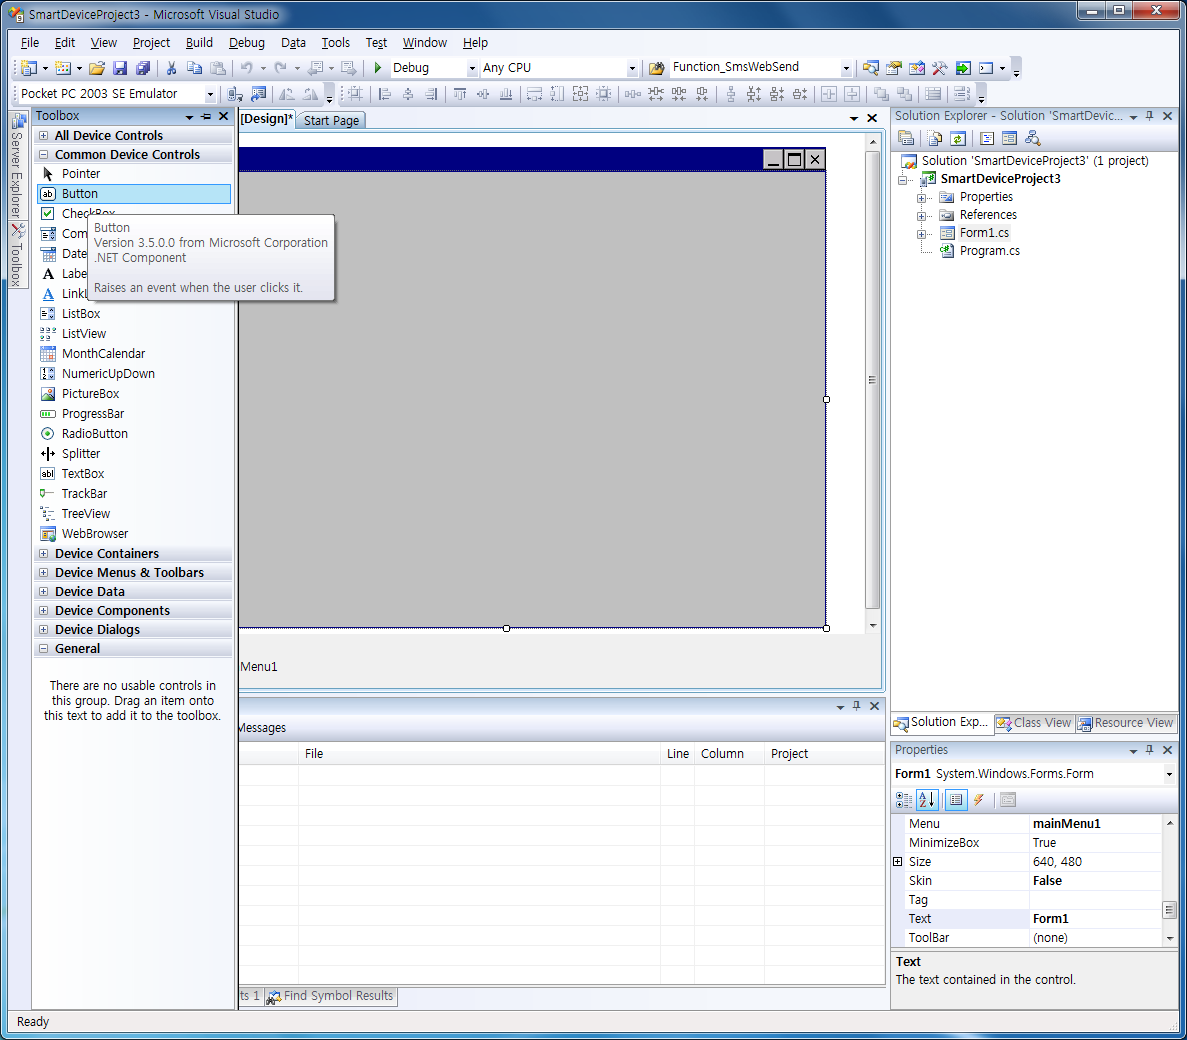Click the Cut scissors icon in toolbar

tap(171, 68)
